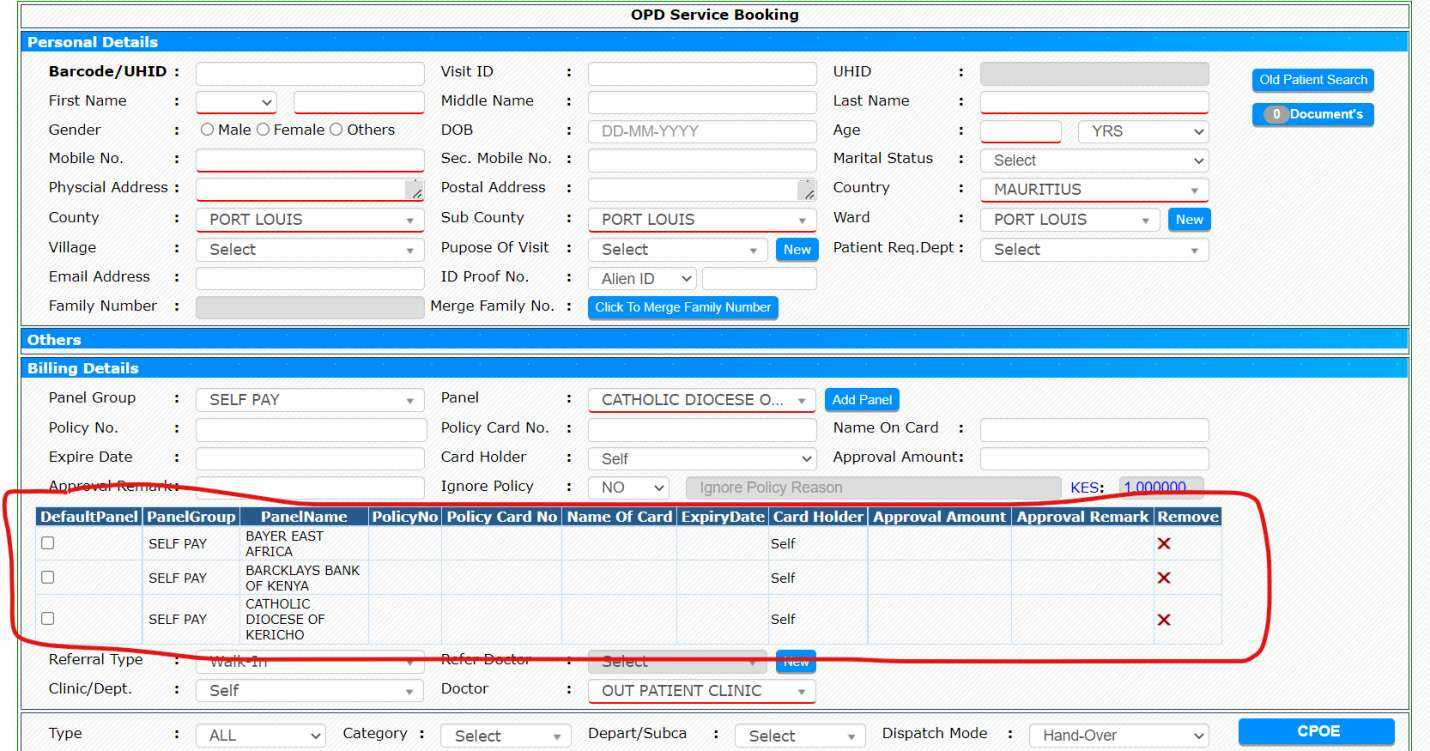Viewport: 1430px width, 751px height.
Task: Remove the BAYER EAST AFRICA panel row
Action: click(1162, 543)
